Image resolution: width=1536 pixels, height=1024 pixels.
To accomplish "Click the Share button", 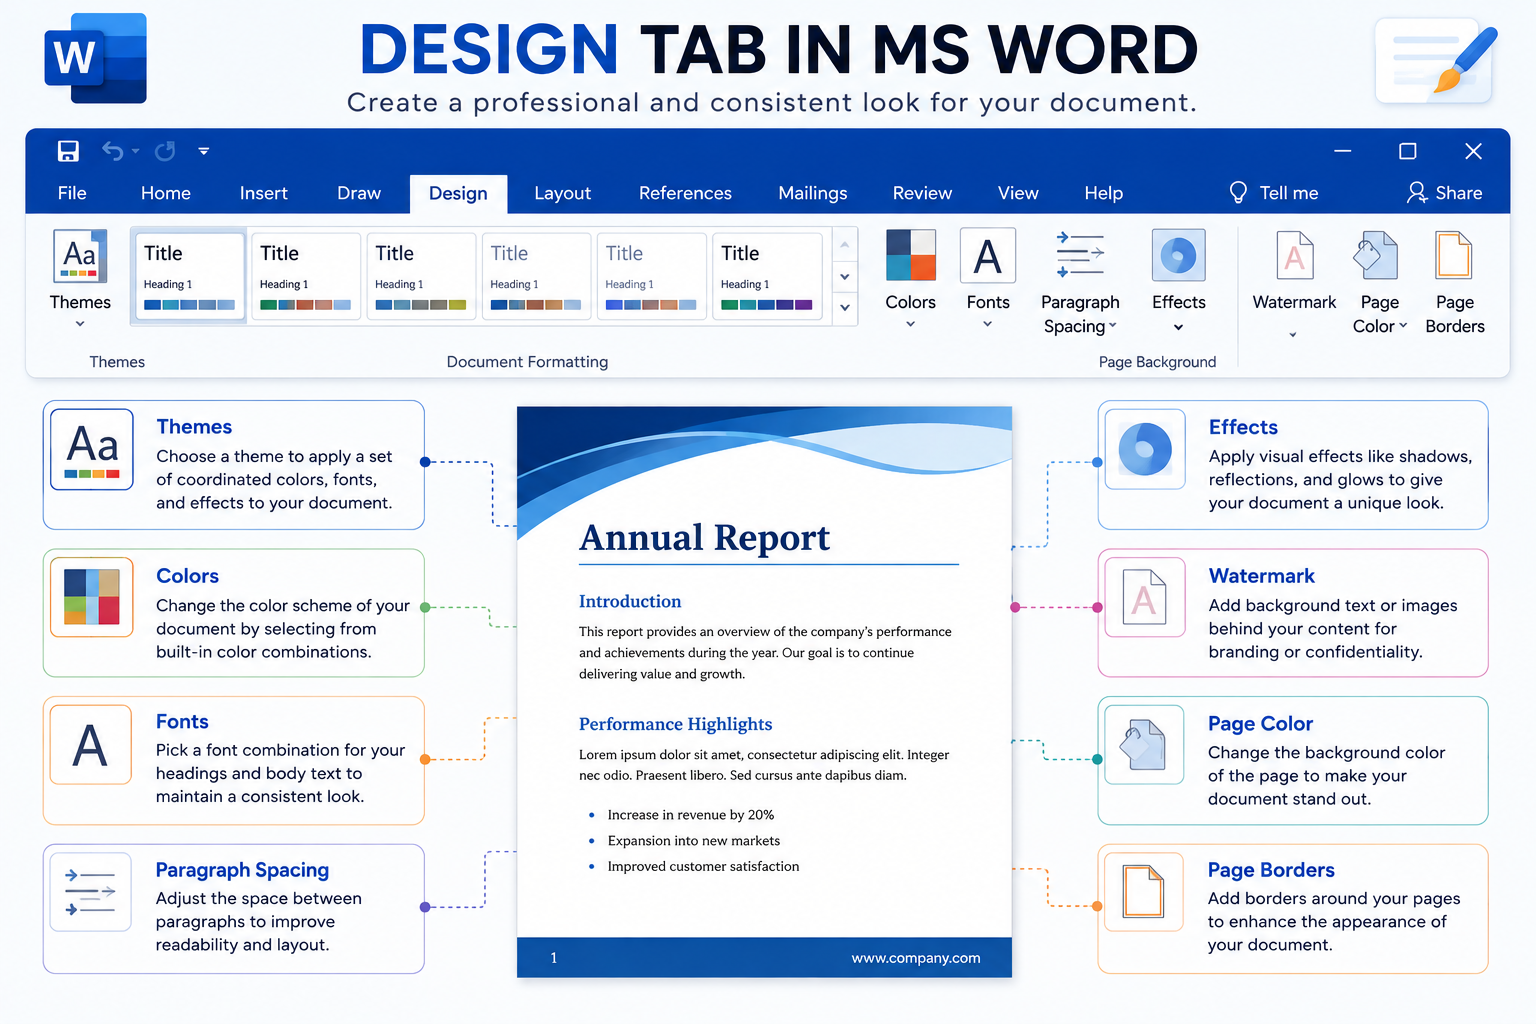I will [x=1445, y=193].
